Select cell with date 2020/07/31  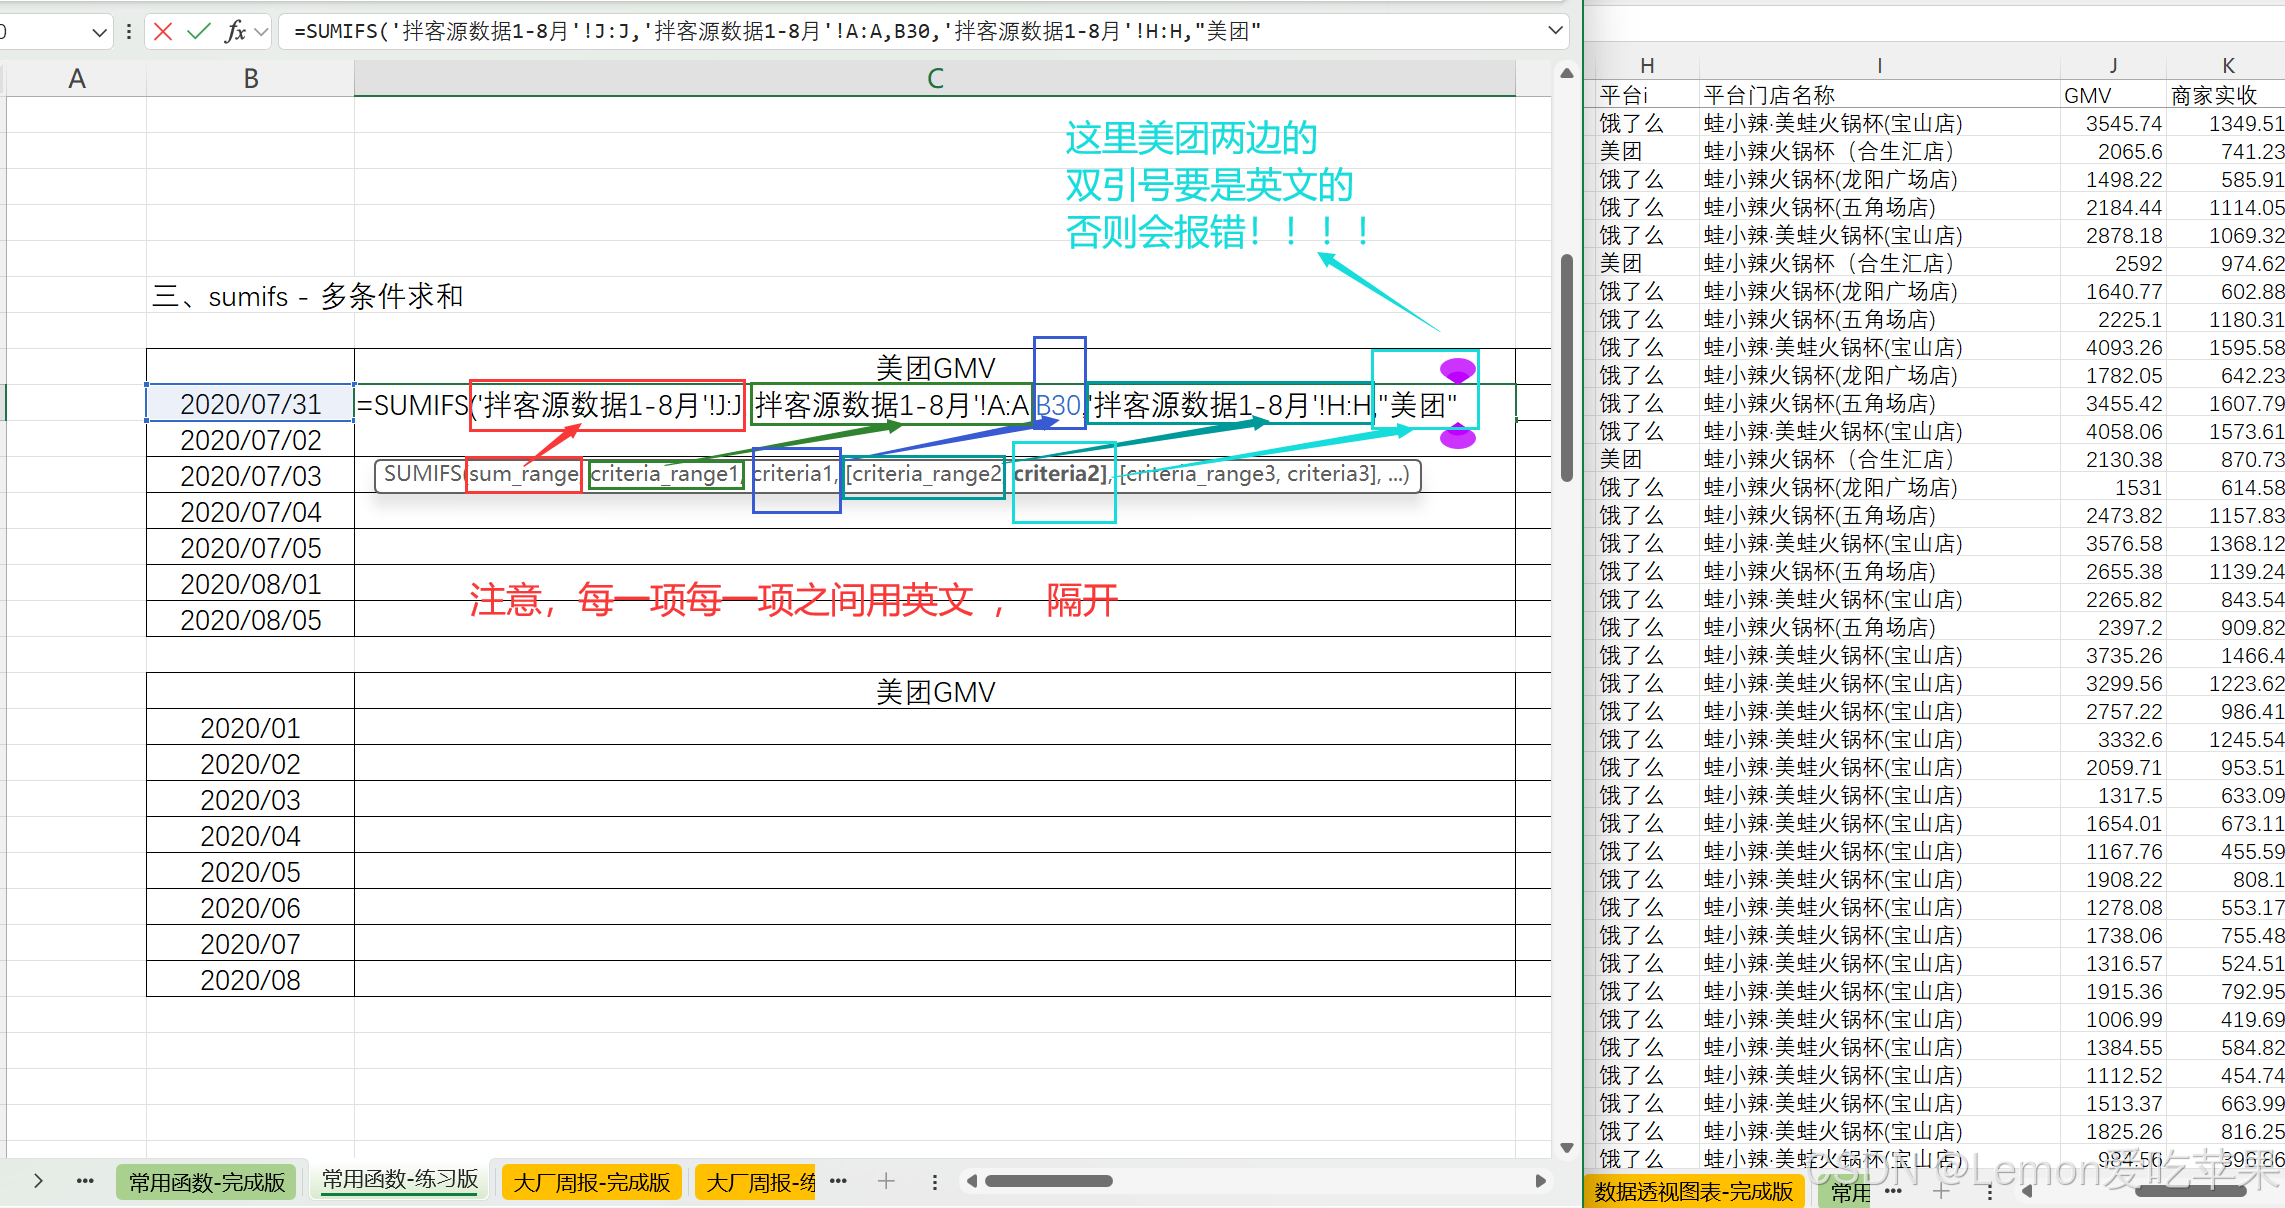click(x=251, y=404)
